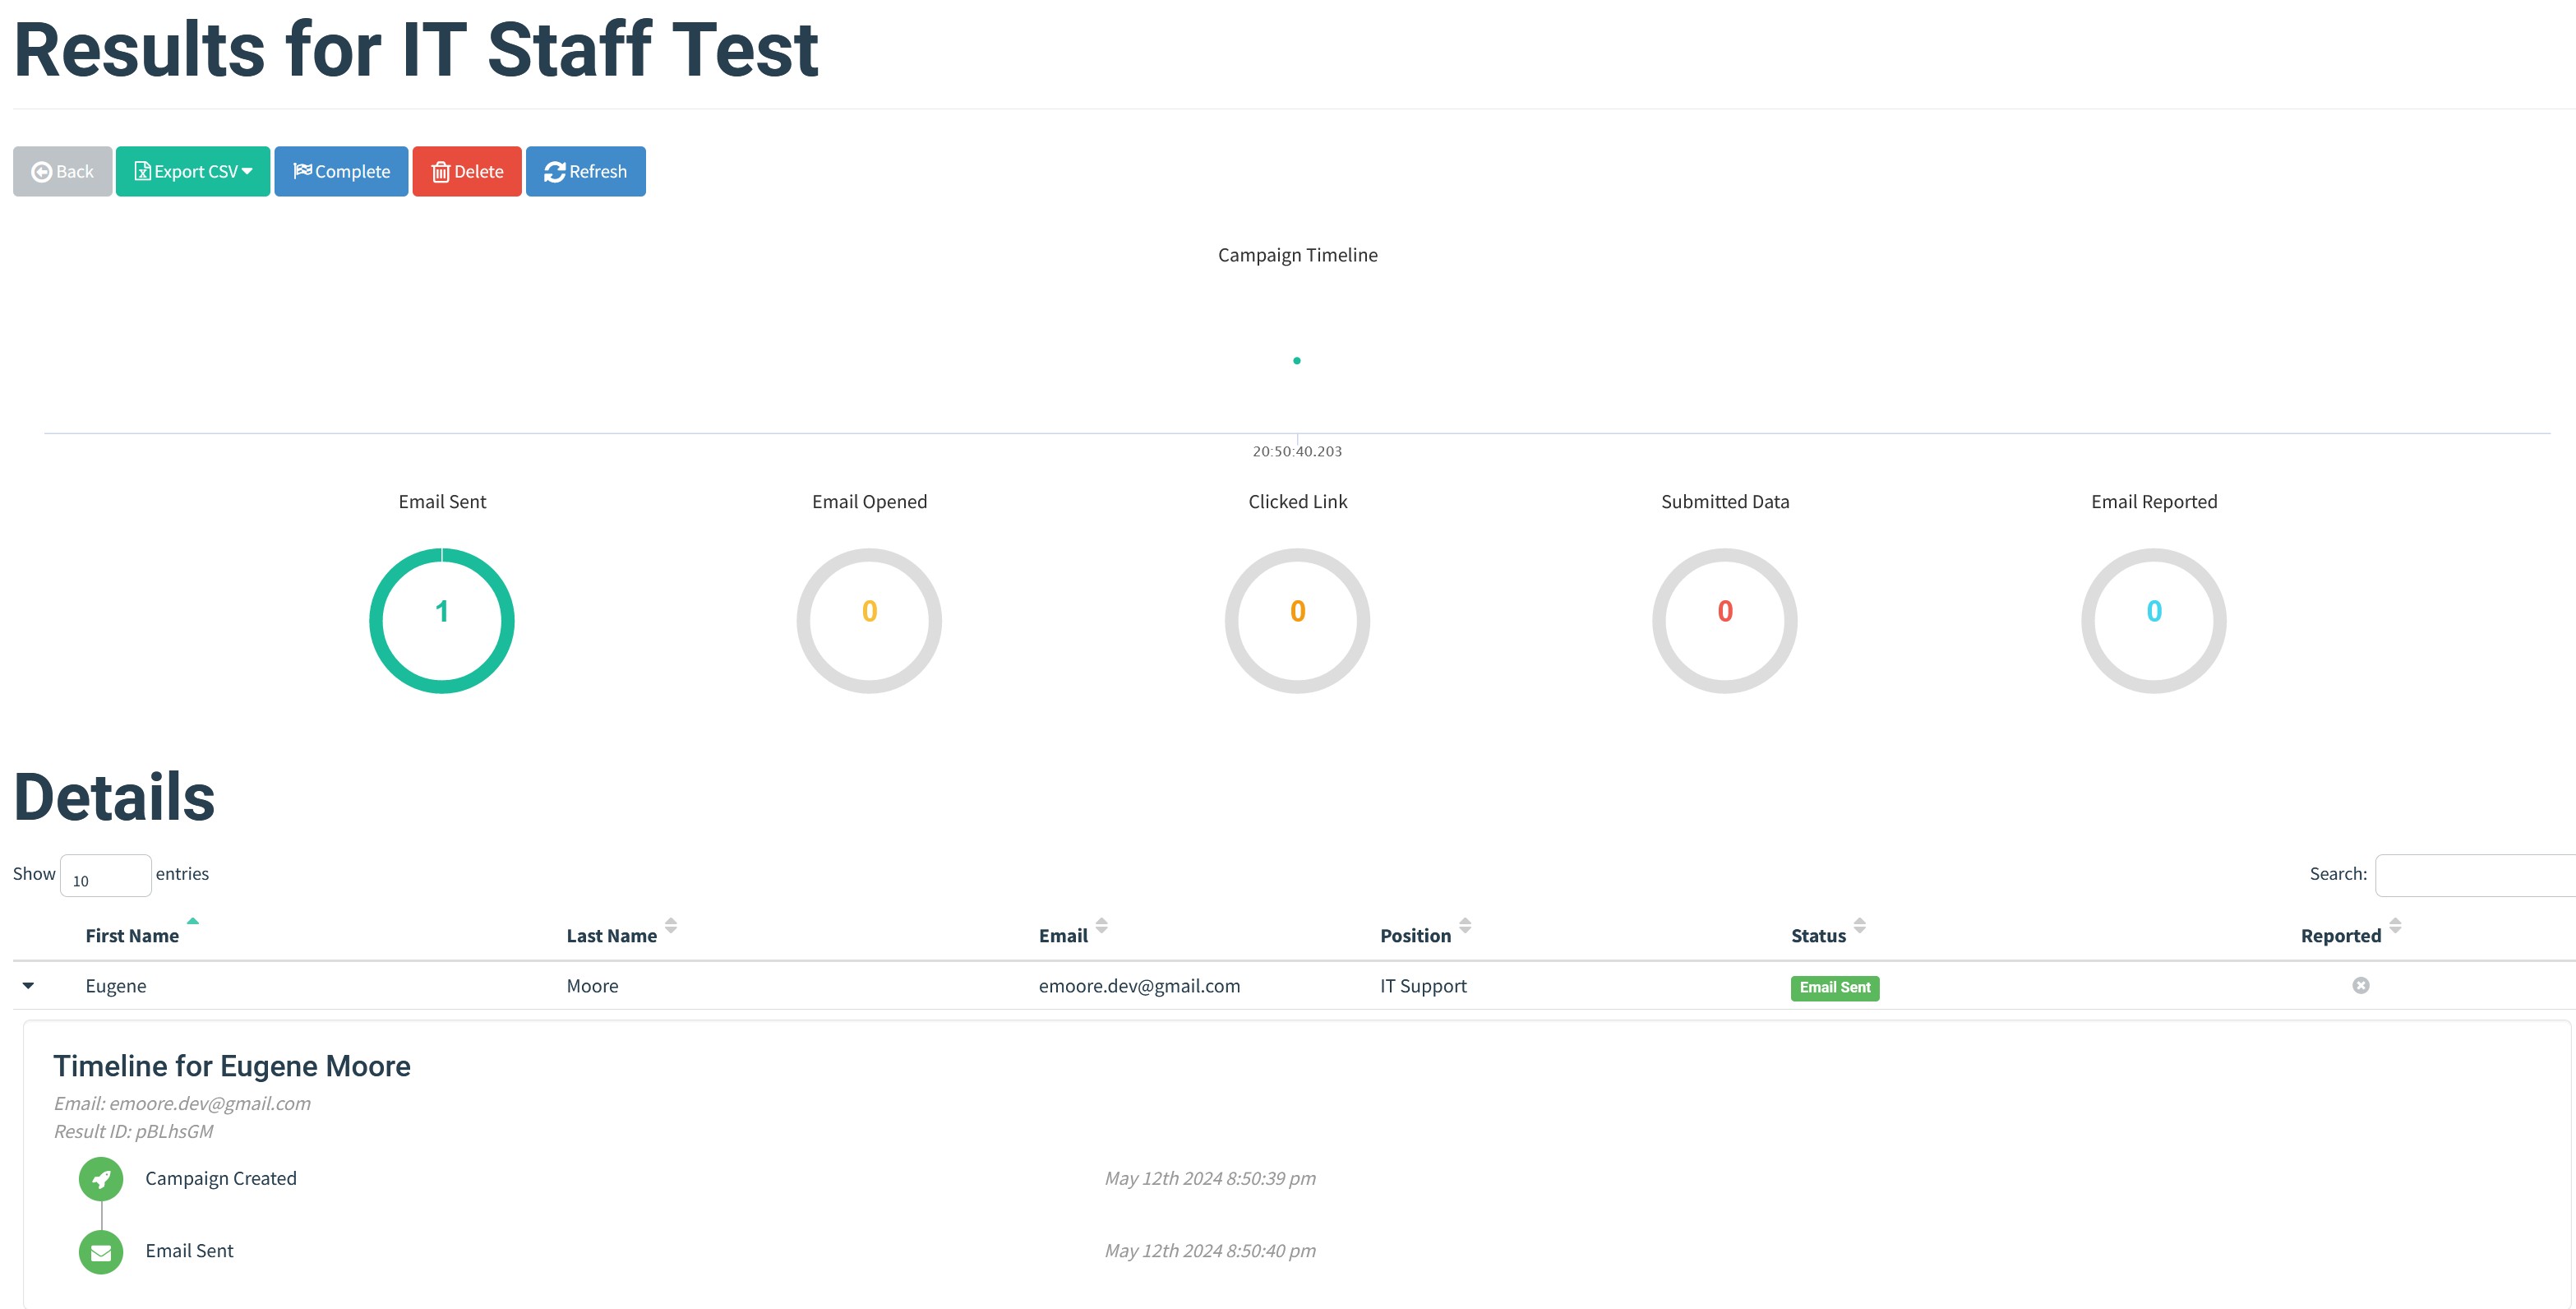Click the Clicked Link donut chart
Image resolution: width=2576 pixels, height=1309 pixels.
point(1297,620)
